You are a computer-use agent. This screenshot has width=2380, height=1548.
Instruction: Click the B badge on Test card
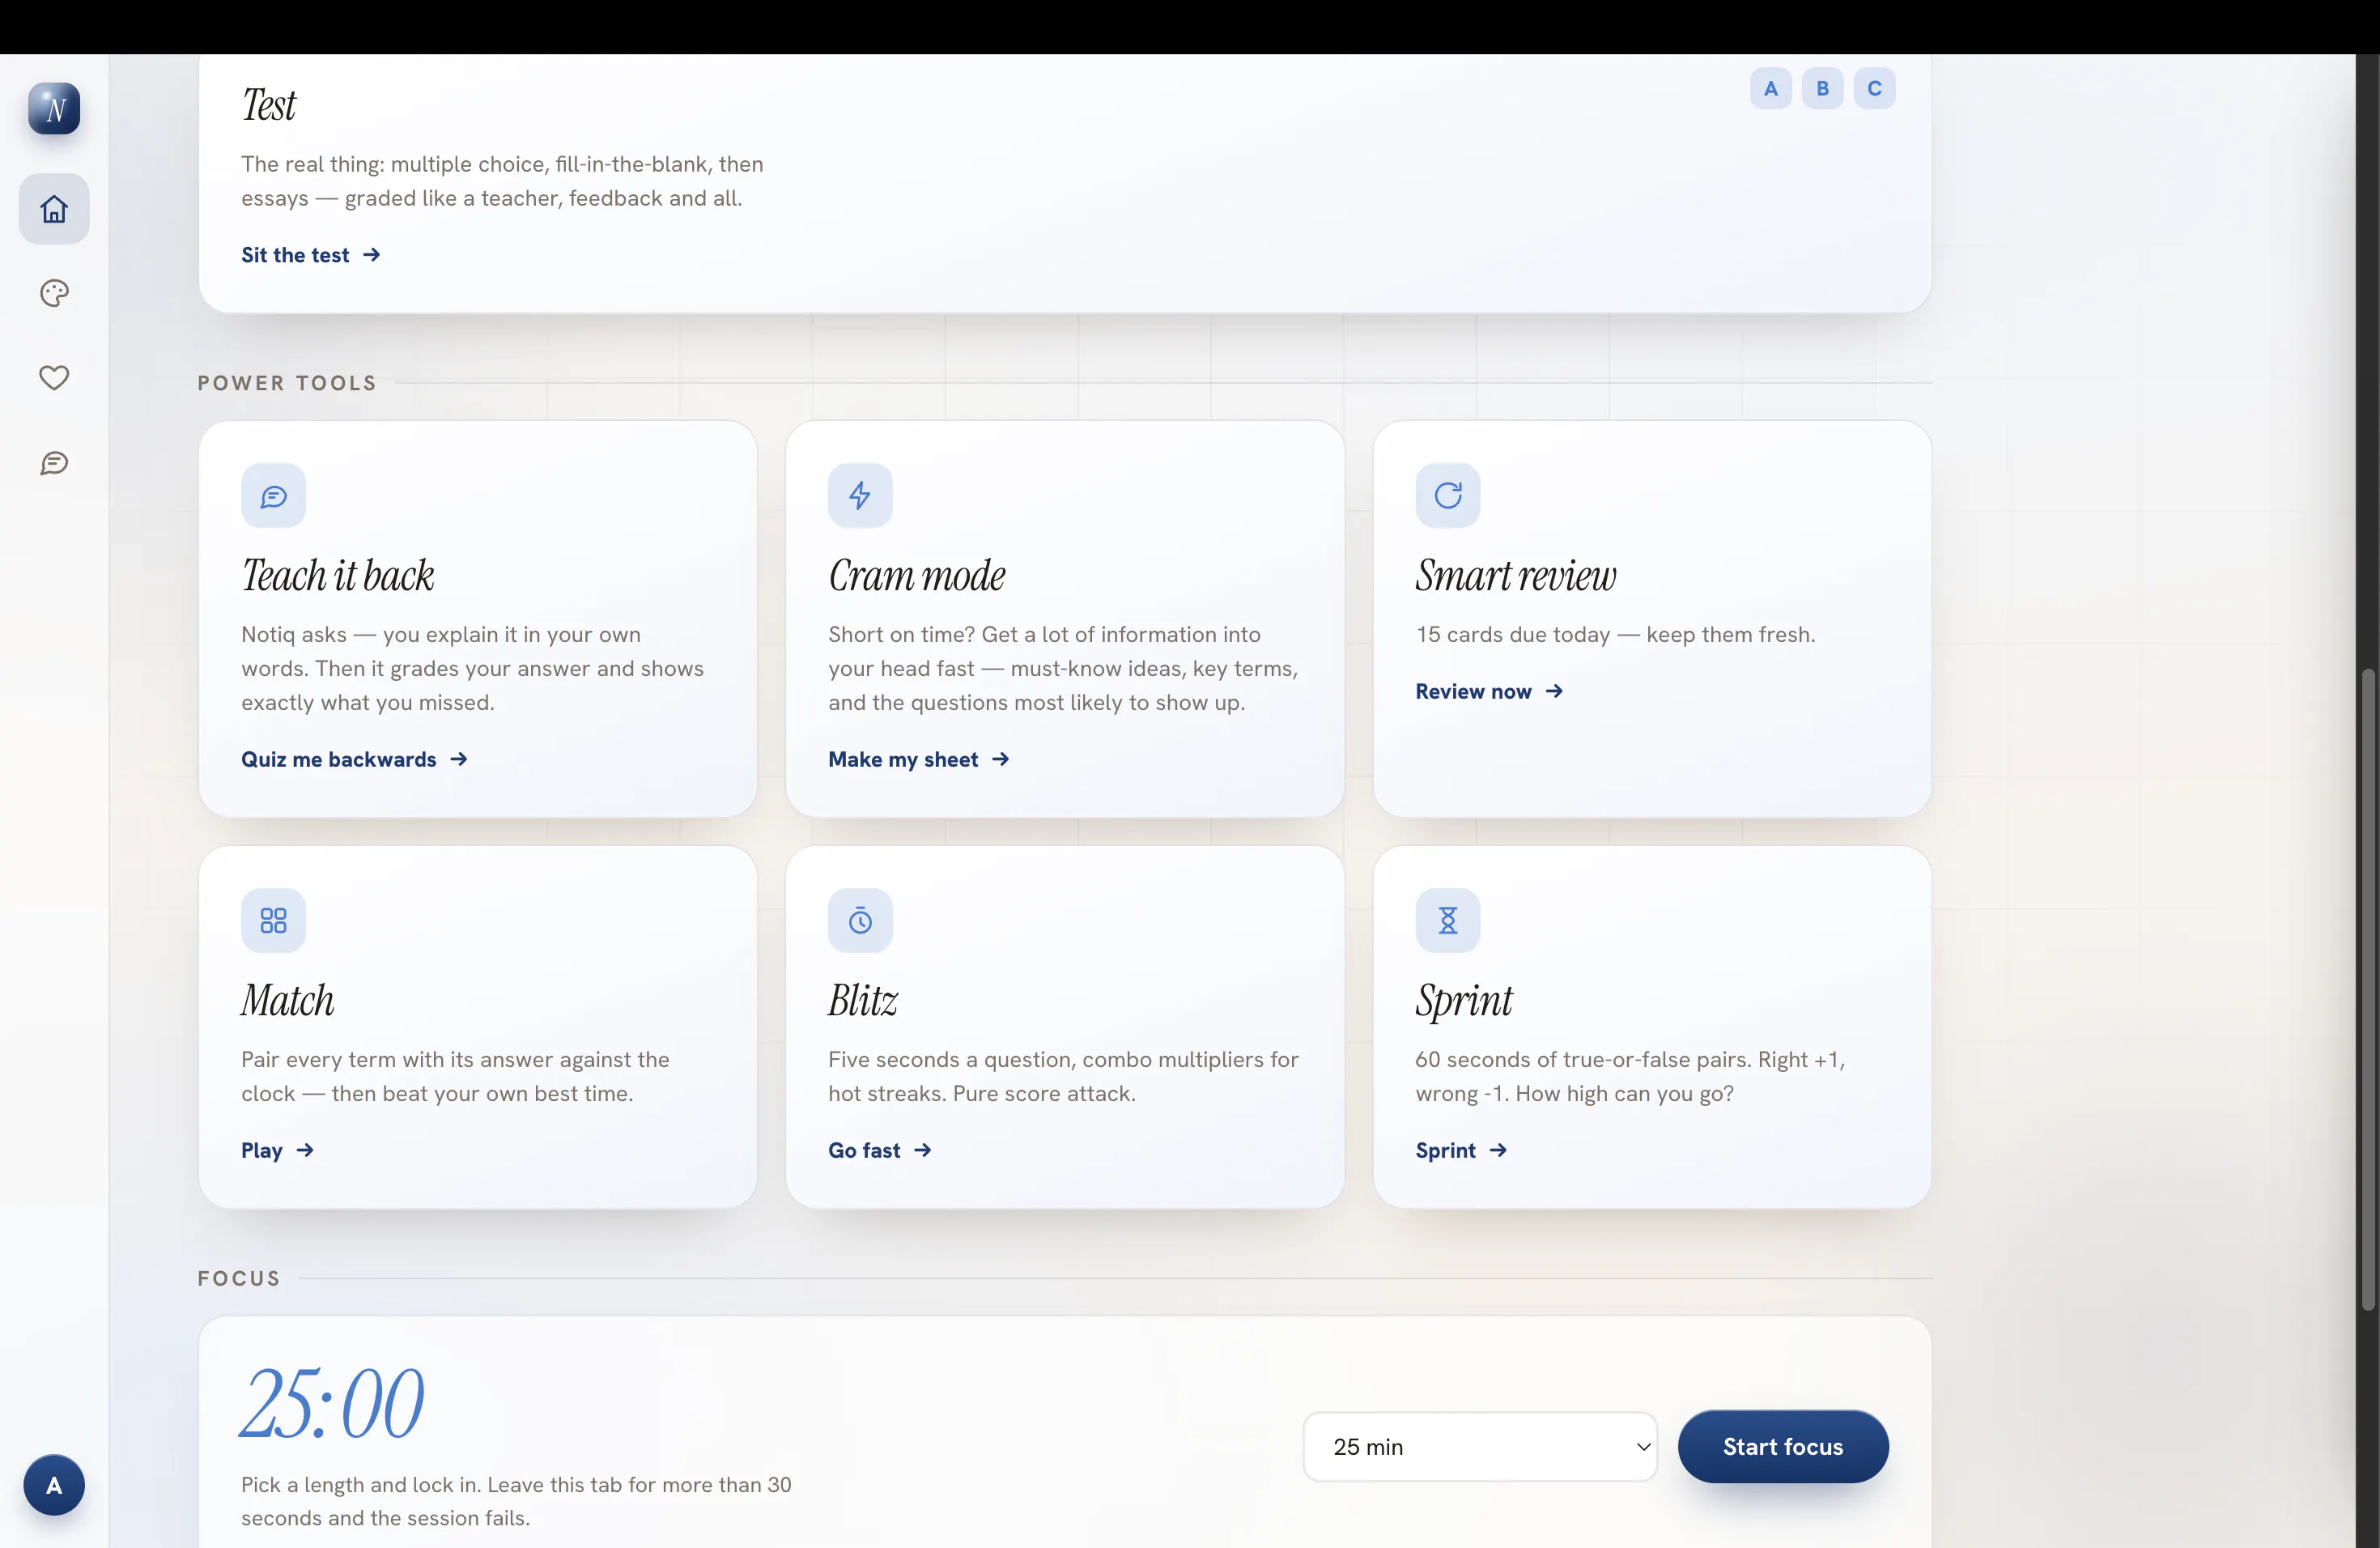[1823, 88]
